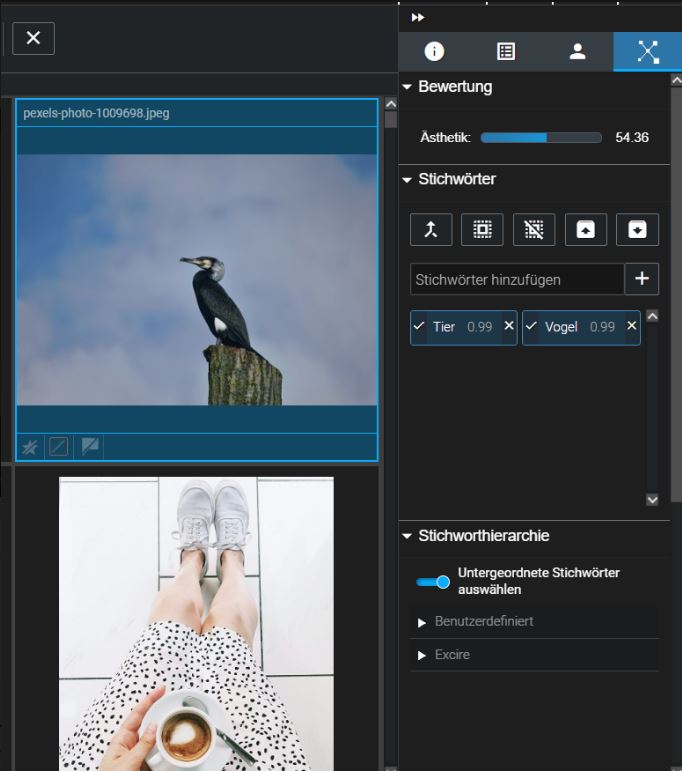Open the info tab icon
Image resolution: width=682 pixels, height=771 pixels.
pyautogui.click(x=434, y=52)
